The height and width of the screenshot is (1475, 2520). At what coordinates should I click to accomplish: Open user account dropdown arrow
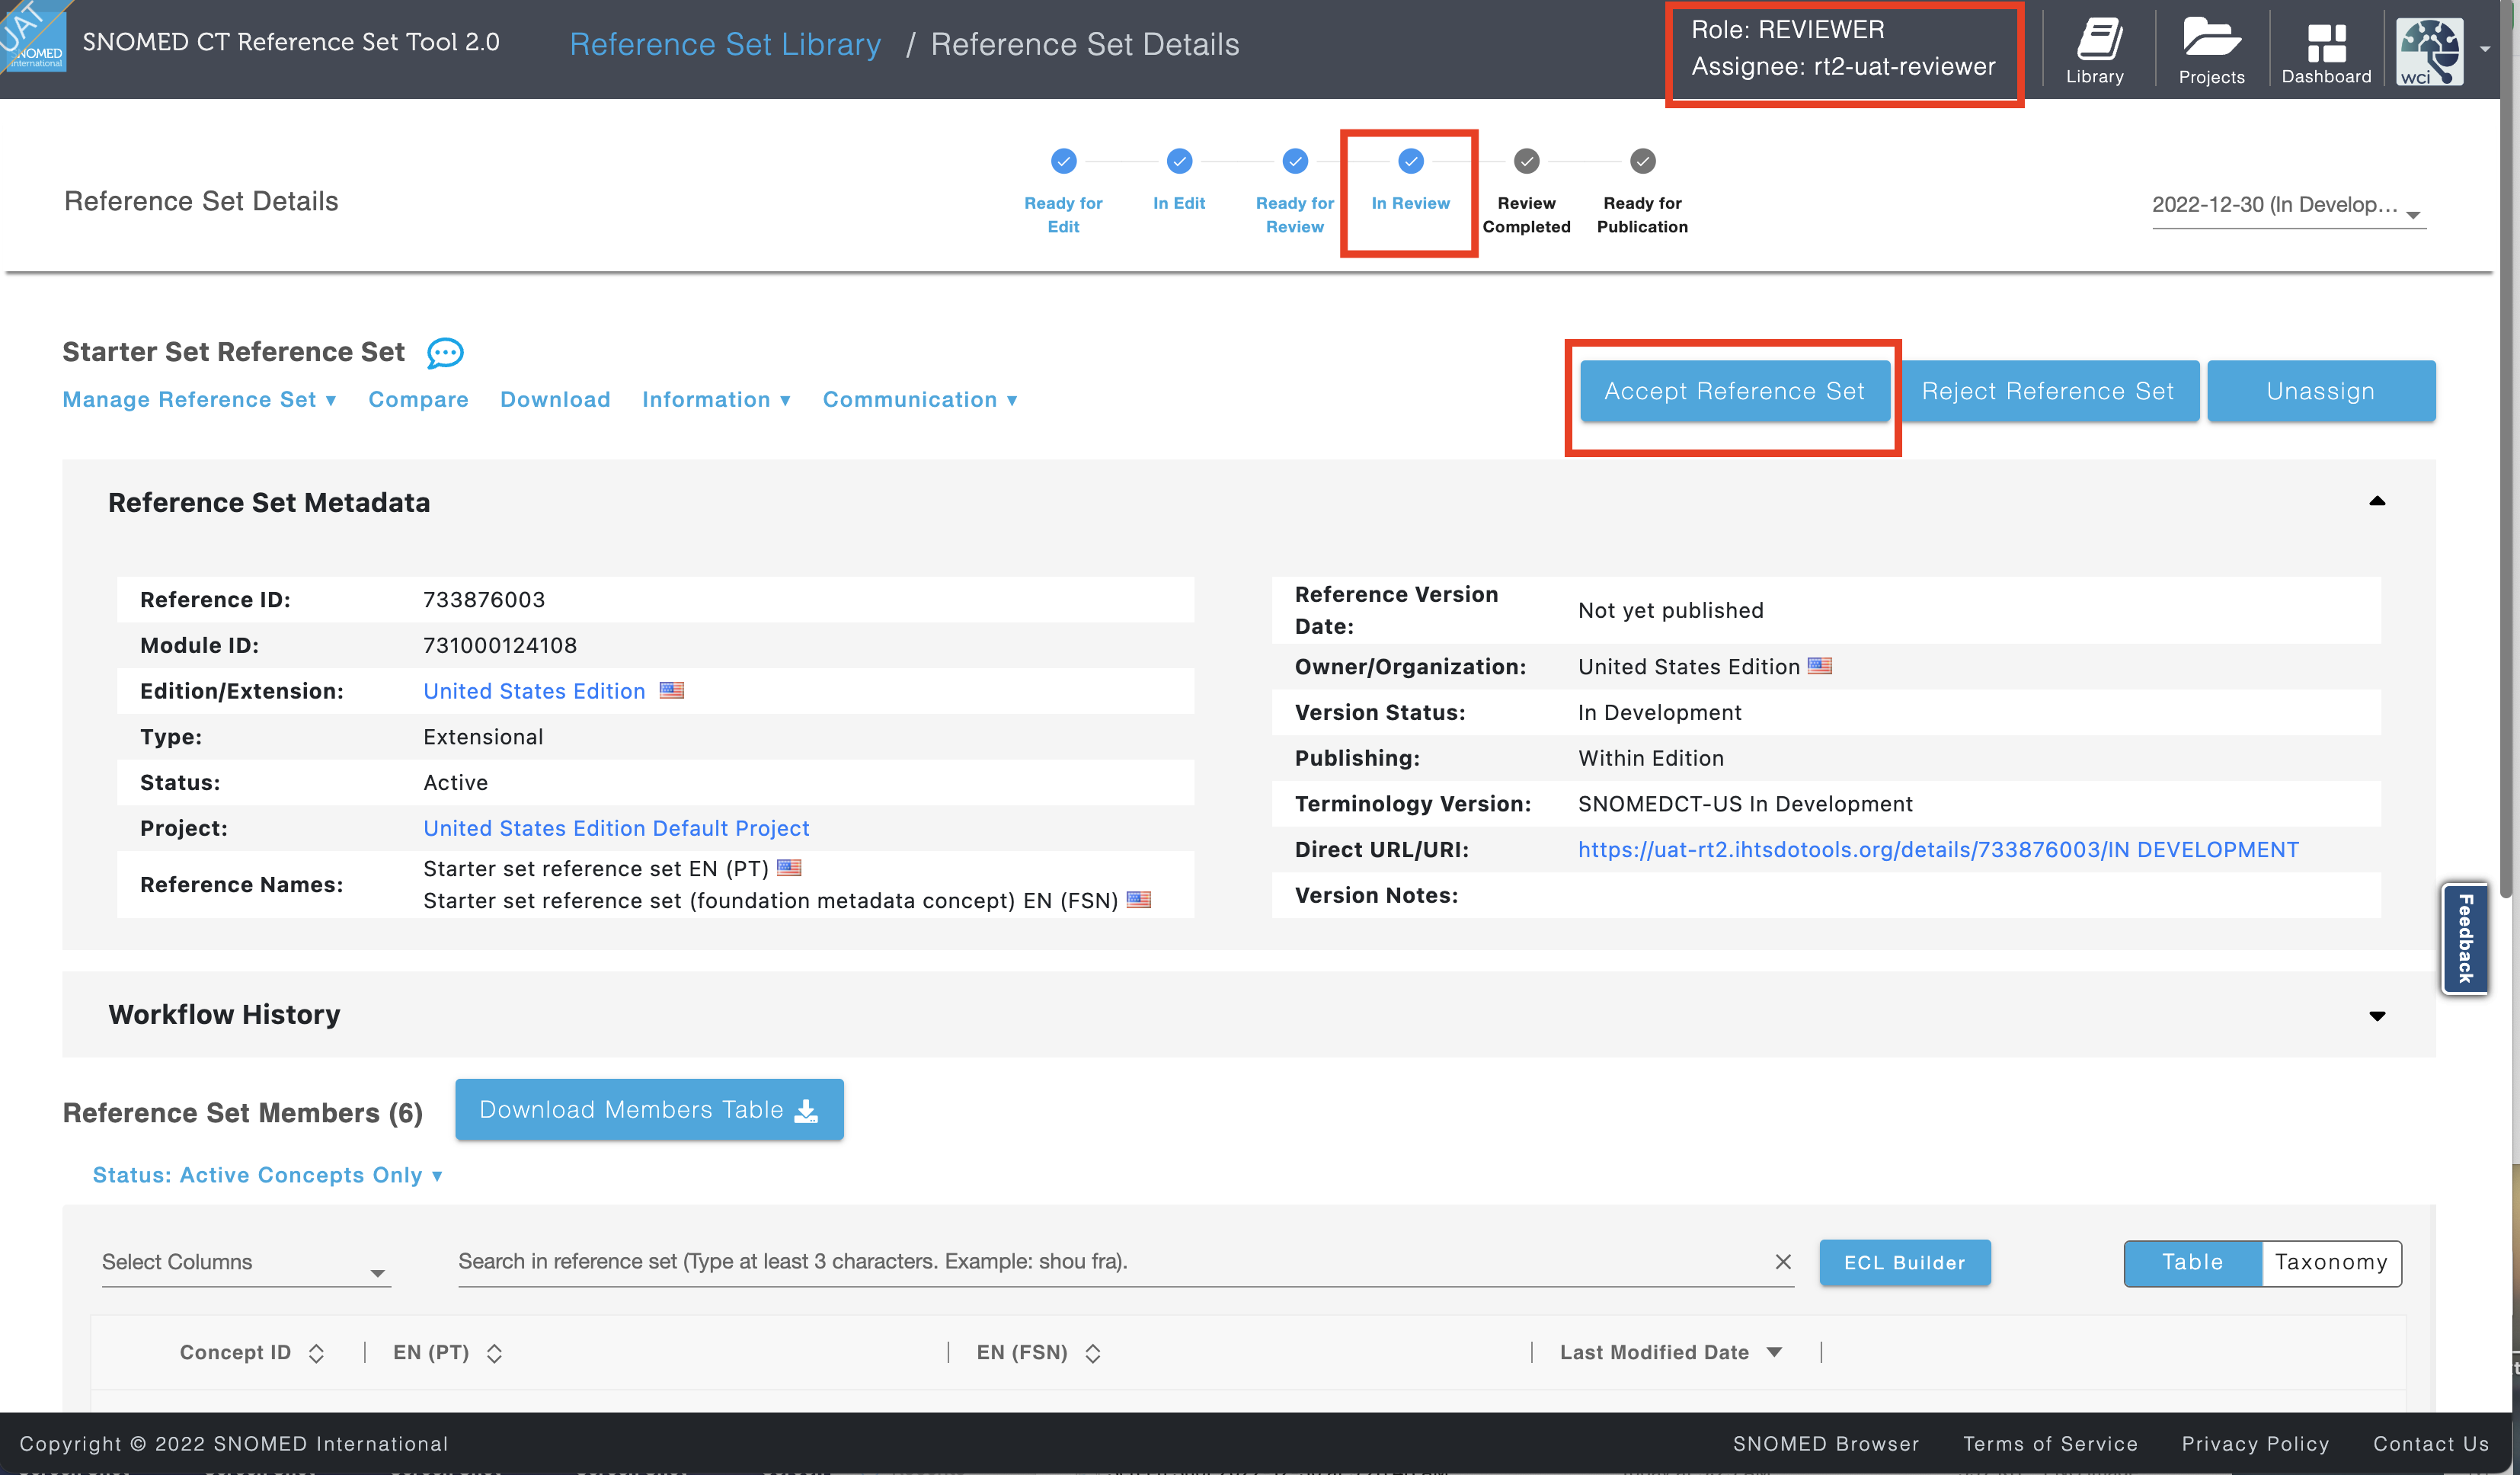2485,48
